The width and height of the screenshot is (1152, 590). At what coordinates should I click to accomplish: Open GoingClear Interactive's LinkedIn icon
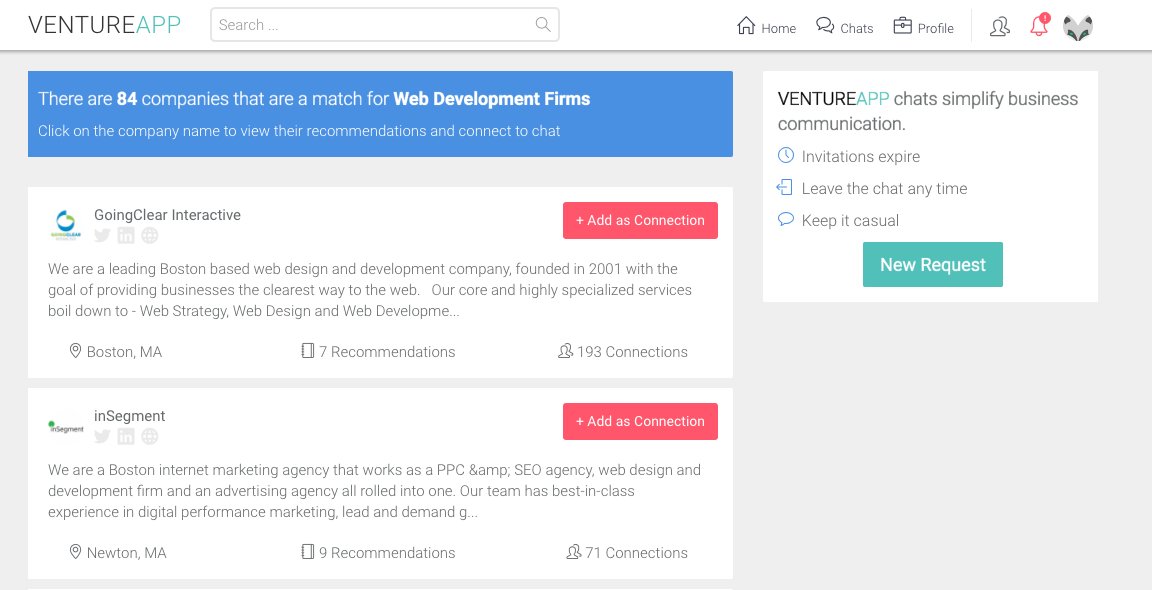point(126,235)
